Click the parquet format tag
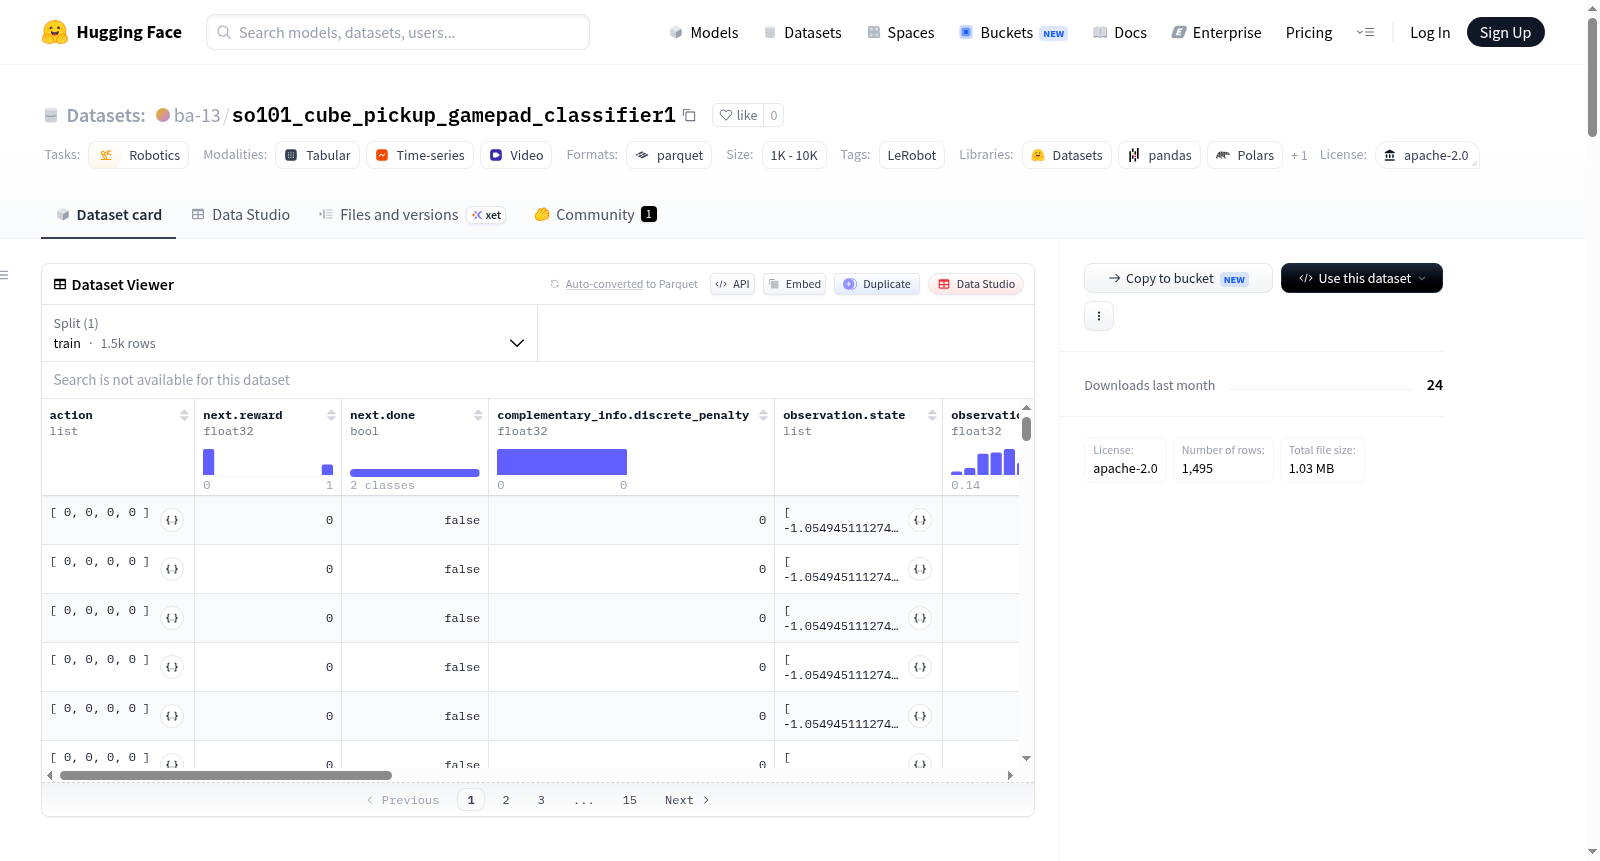Image resolution: width=1600 pixels, height=861 pixels. (669, 155)
